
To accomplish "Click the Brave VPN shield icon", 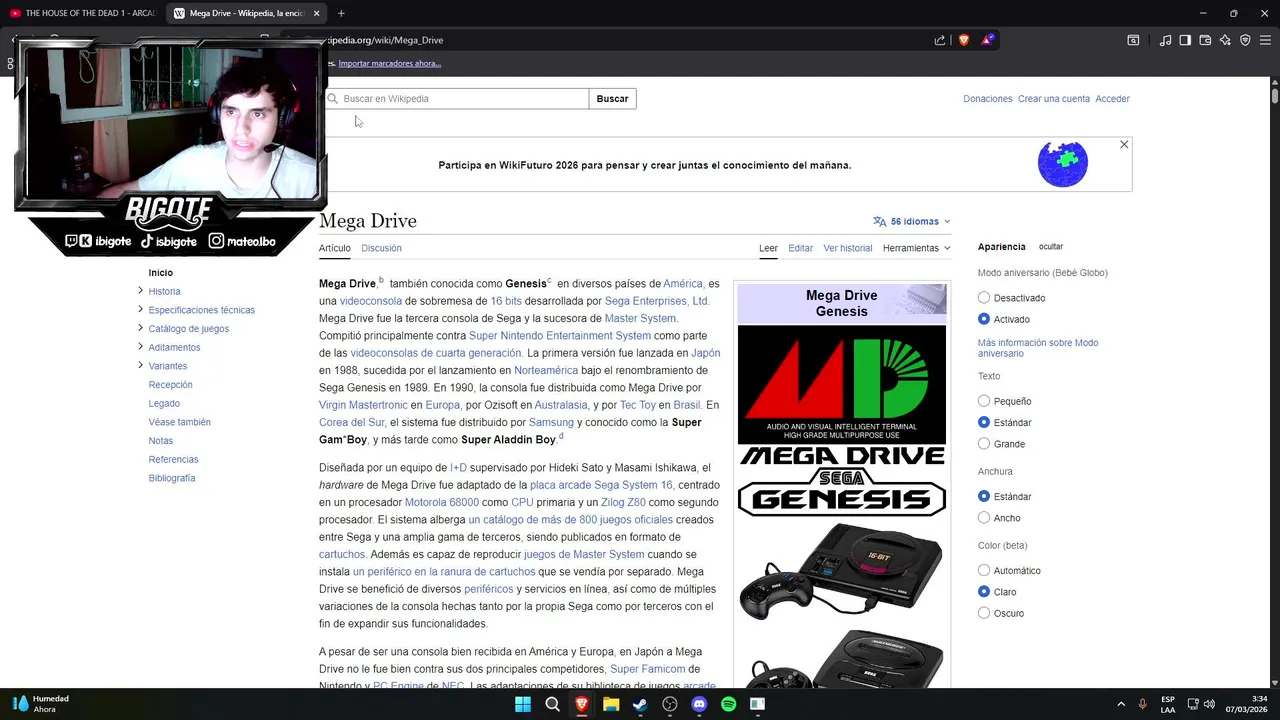I will pyautogui.click(x=1245, y=40).
